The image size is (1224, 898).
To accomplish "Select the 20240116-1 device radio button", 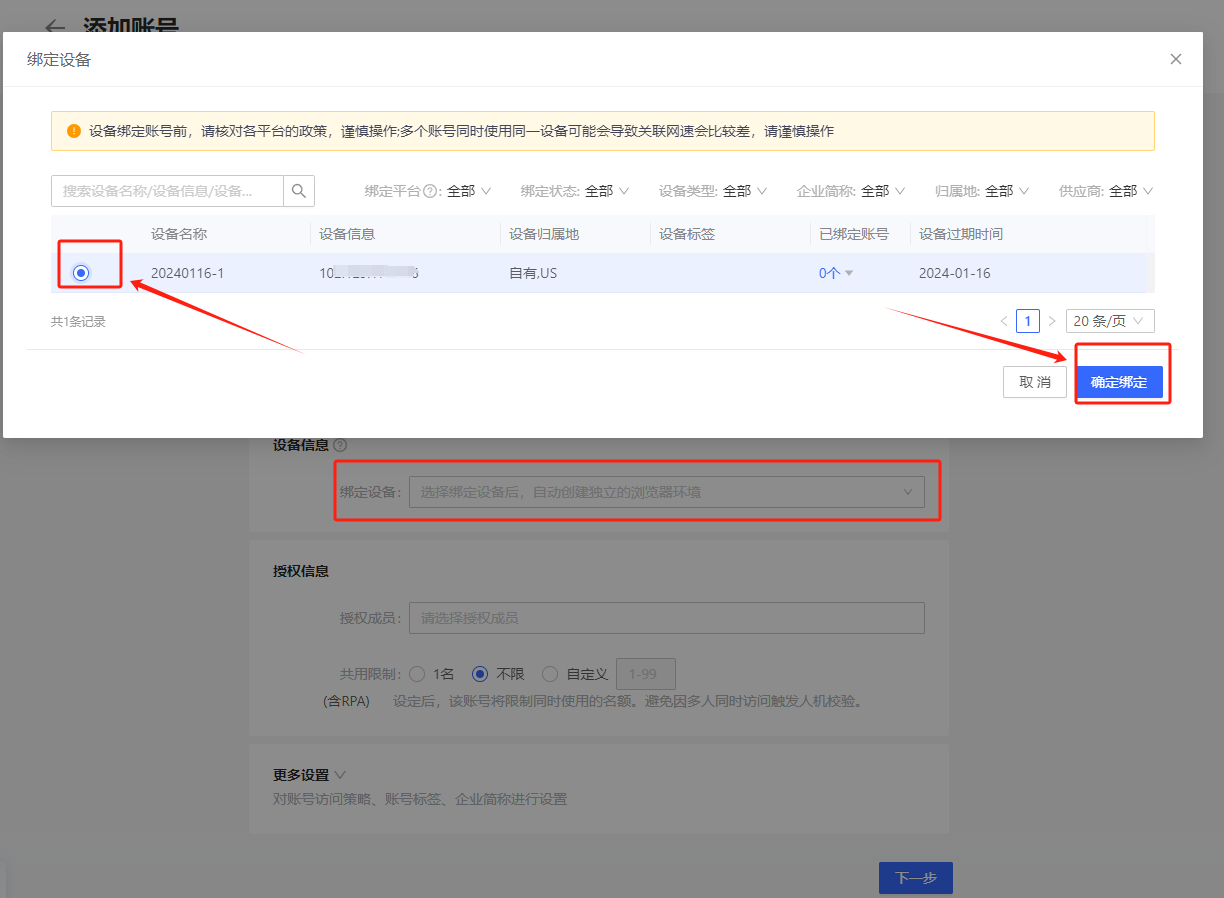I will (81, 273).
